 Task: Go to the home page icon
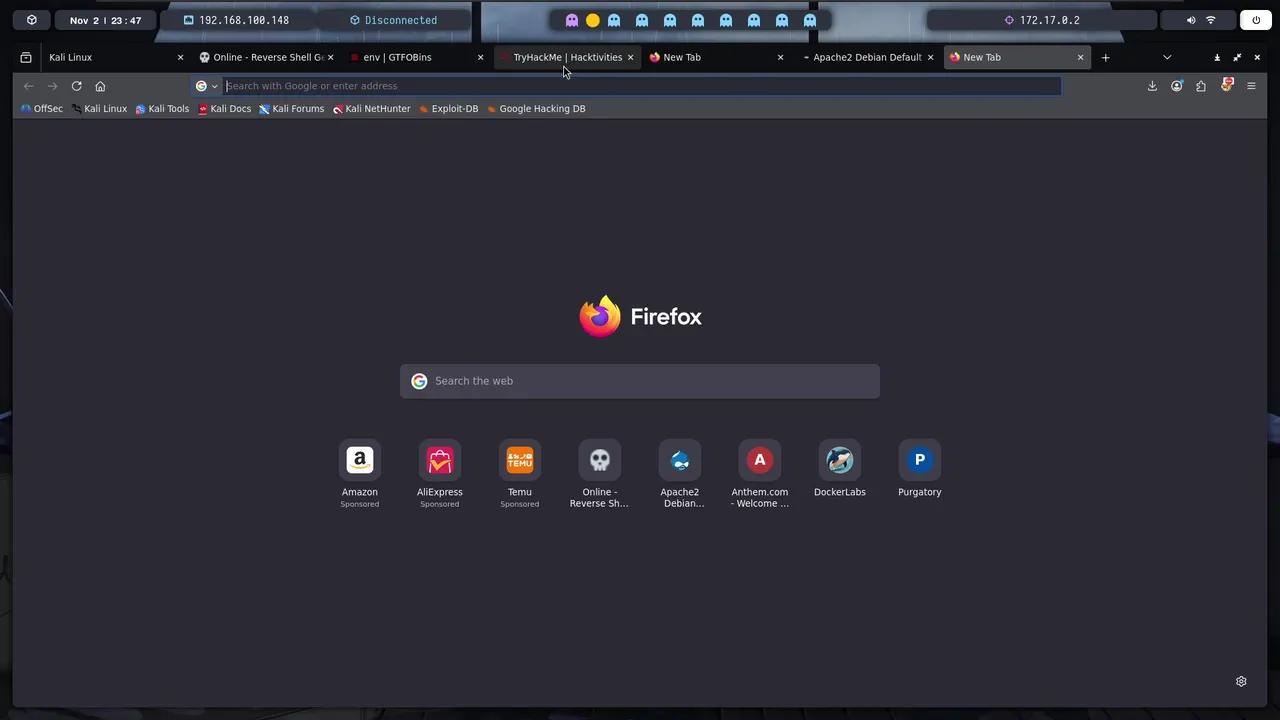[x=100, y=86]
